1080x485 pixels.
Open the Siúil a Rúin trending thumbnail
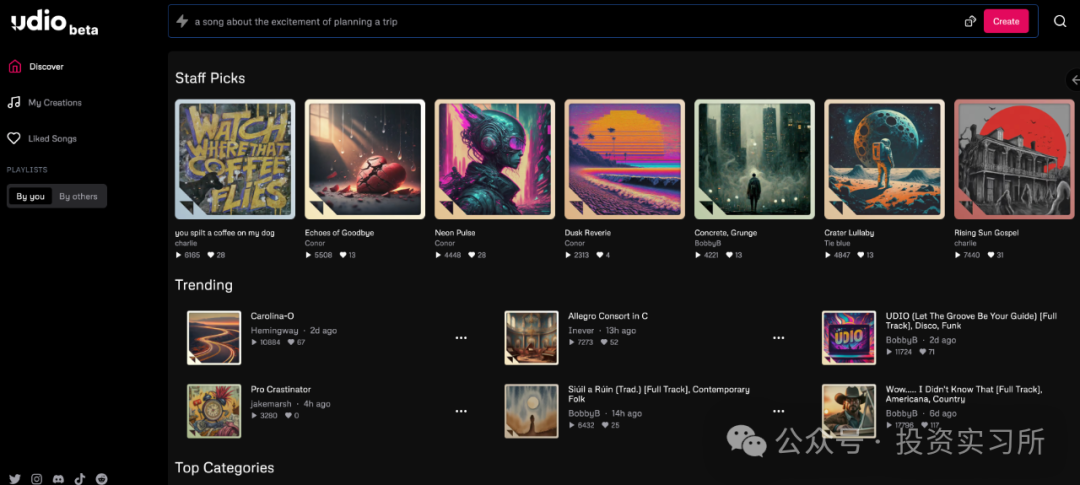click(531, 411)
